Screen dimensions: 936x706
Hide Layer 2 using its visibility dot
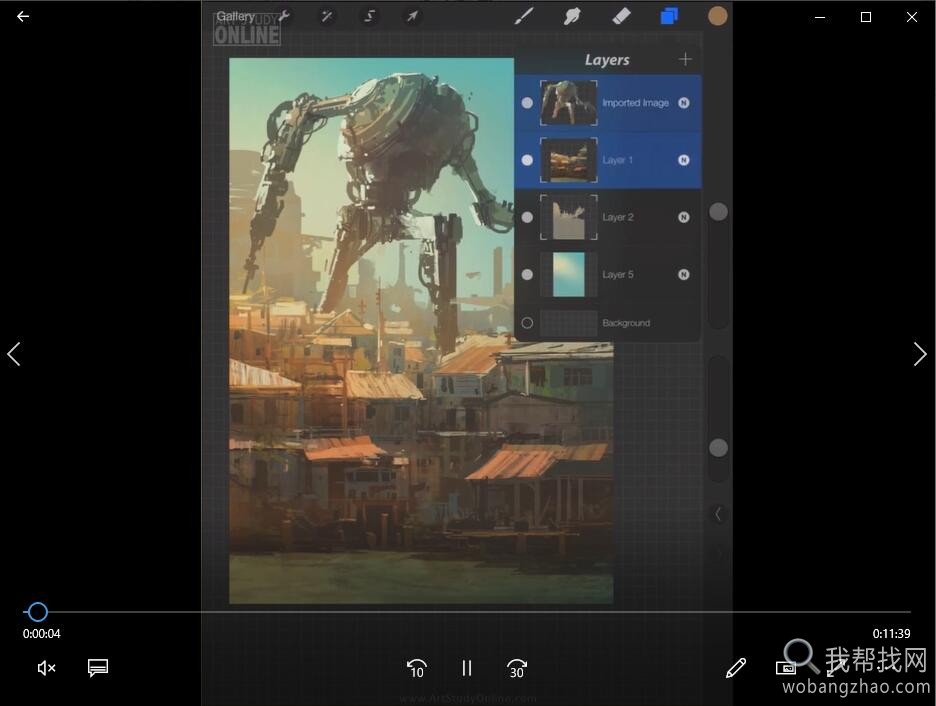click(527, 217)
